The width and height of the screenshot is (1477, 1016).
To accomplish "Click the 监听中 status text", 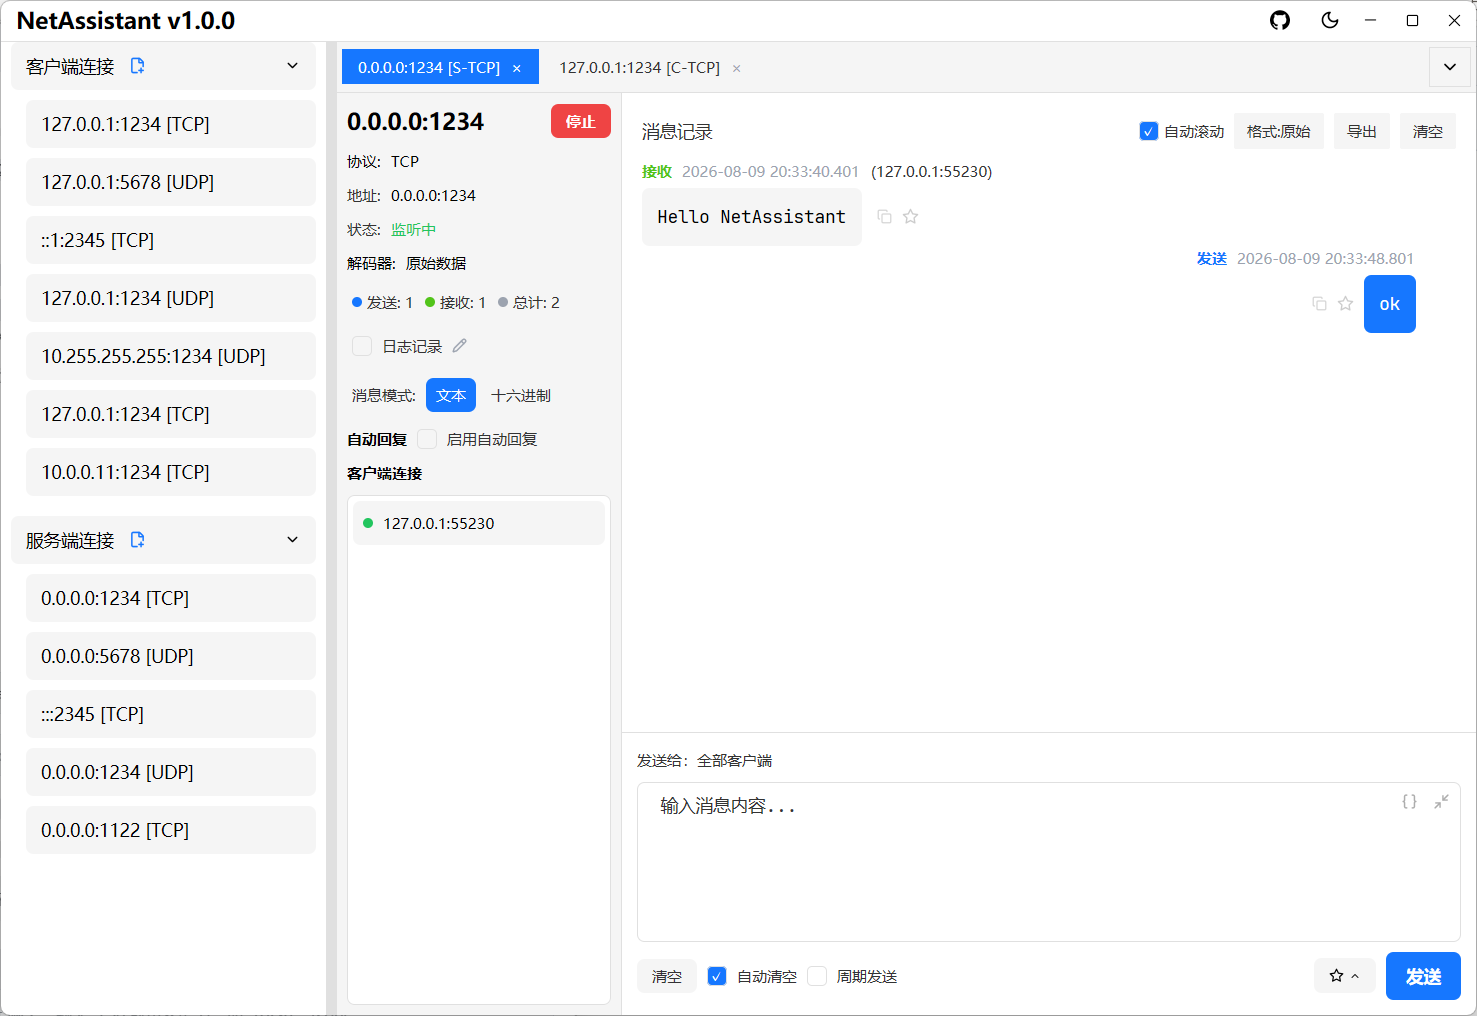I will (x=414, y=229).
